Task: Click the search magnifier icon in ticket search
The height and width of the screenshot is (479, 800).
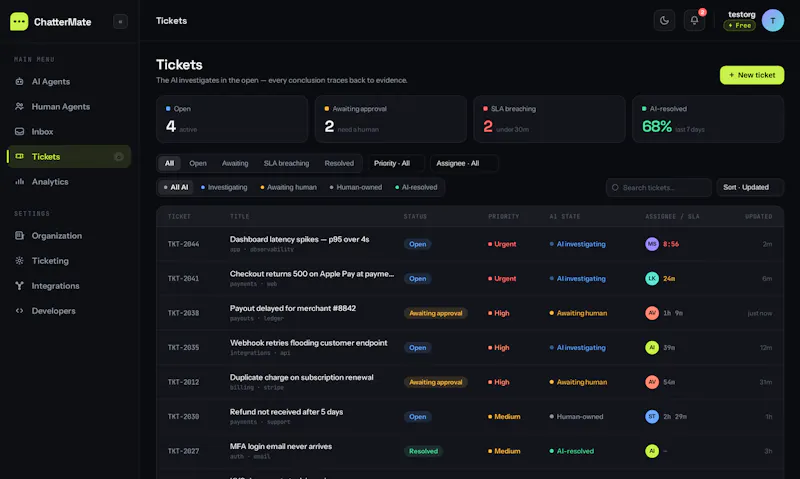Action: pos(615,188)
